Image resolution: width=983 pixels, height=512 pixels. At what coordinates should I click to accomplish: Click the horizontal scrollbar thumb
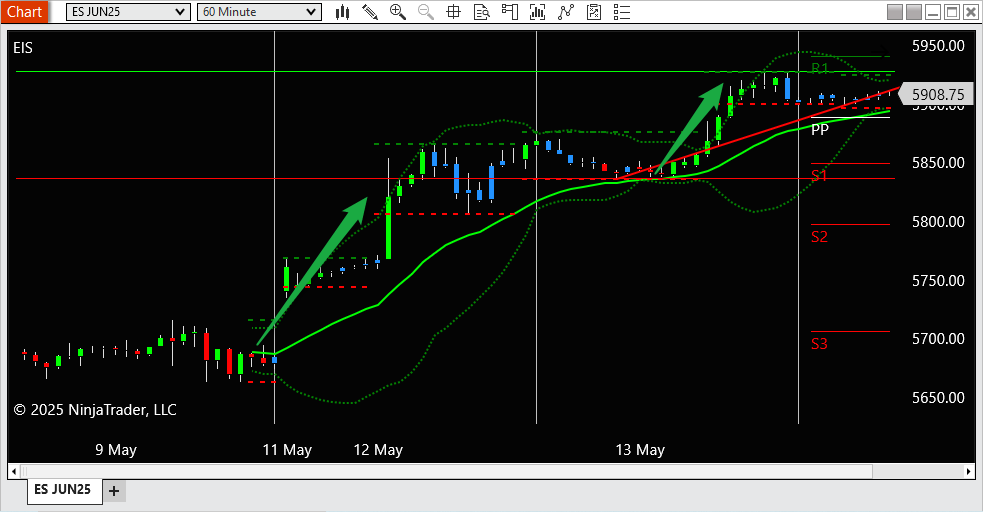pos(446,471)
